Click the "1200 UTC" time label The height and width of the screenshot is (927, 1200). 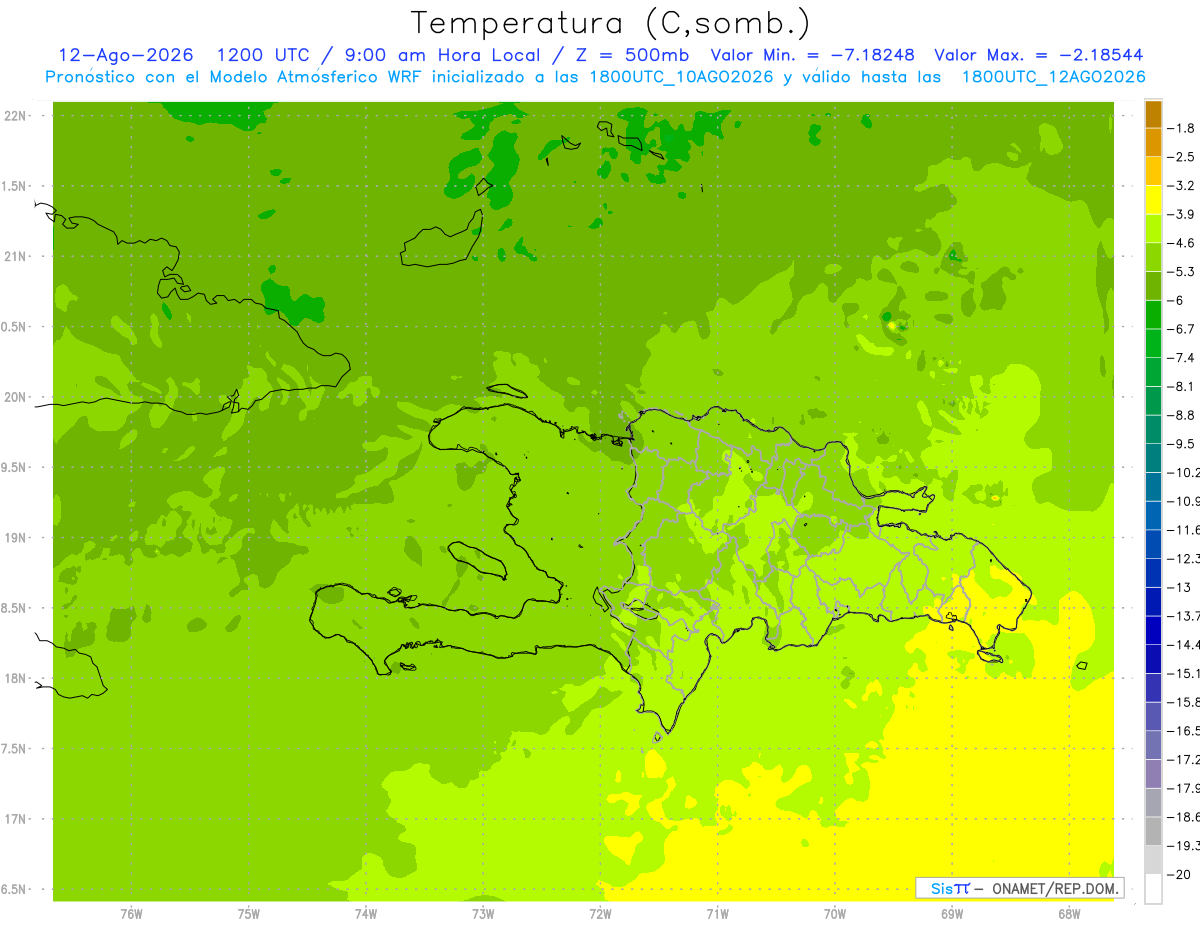(262, 55)
